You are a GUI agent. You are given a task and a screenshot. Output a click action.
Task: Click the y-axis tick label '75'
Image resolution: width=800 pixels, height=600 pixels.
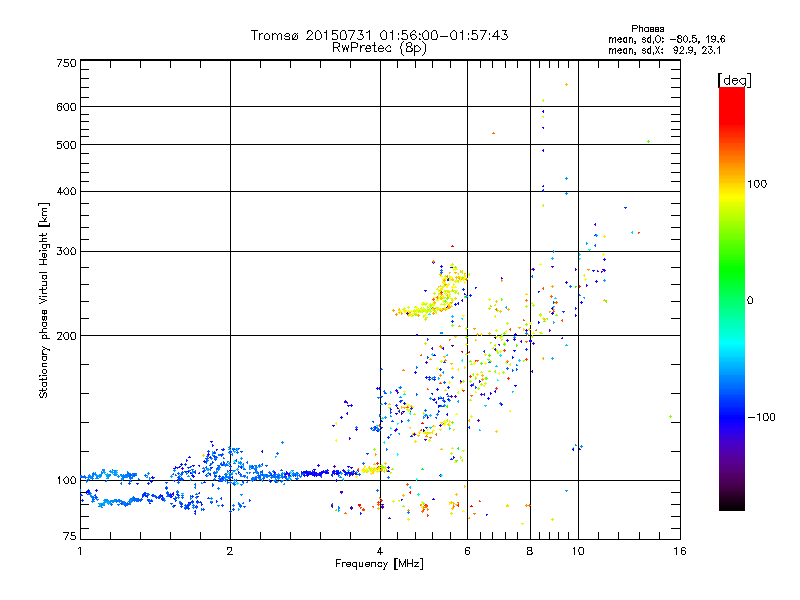click(70, 536)
